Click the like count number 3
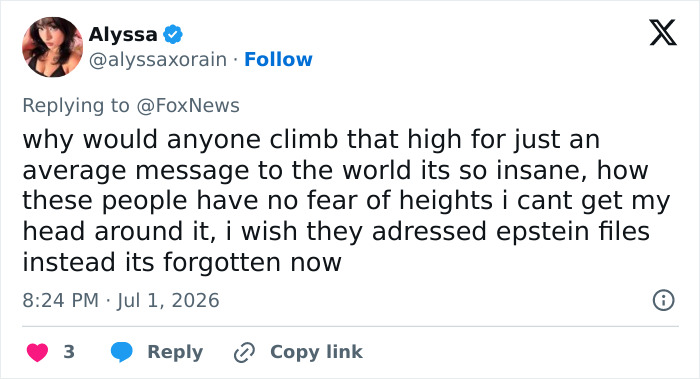 tap(69, 352)
